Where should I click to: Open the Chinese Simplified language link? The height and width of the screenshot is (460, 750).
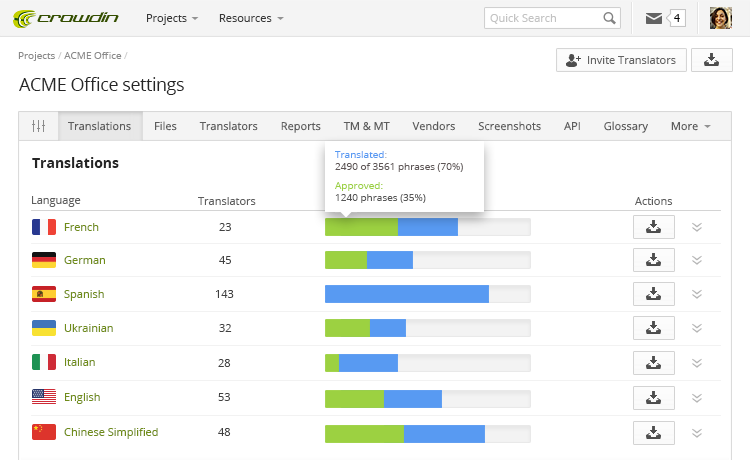pyautogui.click(x=111, y=432)
